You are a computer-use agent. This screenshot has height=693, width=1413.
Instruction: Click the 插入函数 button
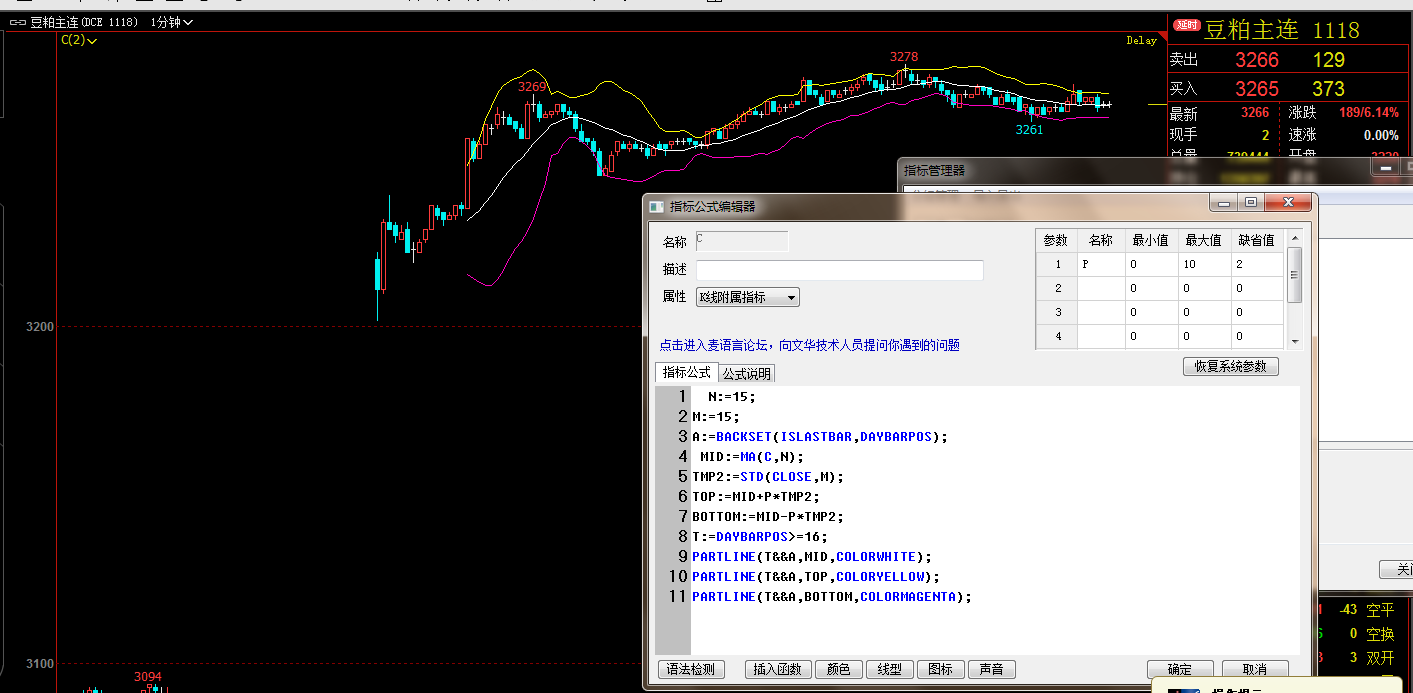click(777, 669)
